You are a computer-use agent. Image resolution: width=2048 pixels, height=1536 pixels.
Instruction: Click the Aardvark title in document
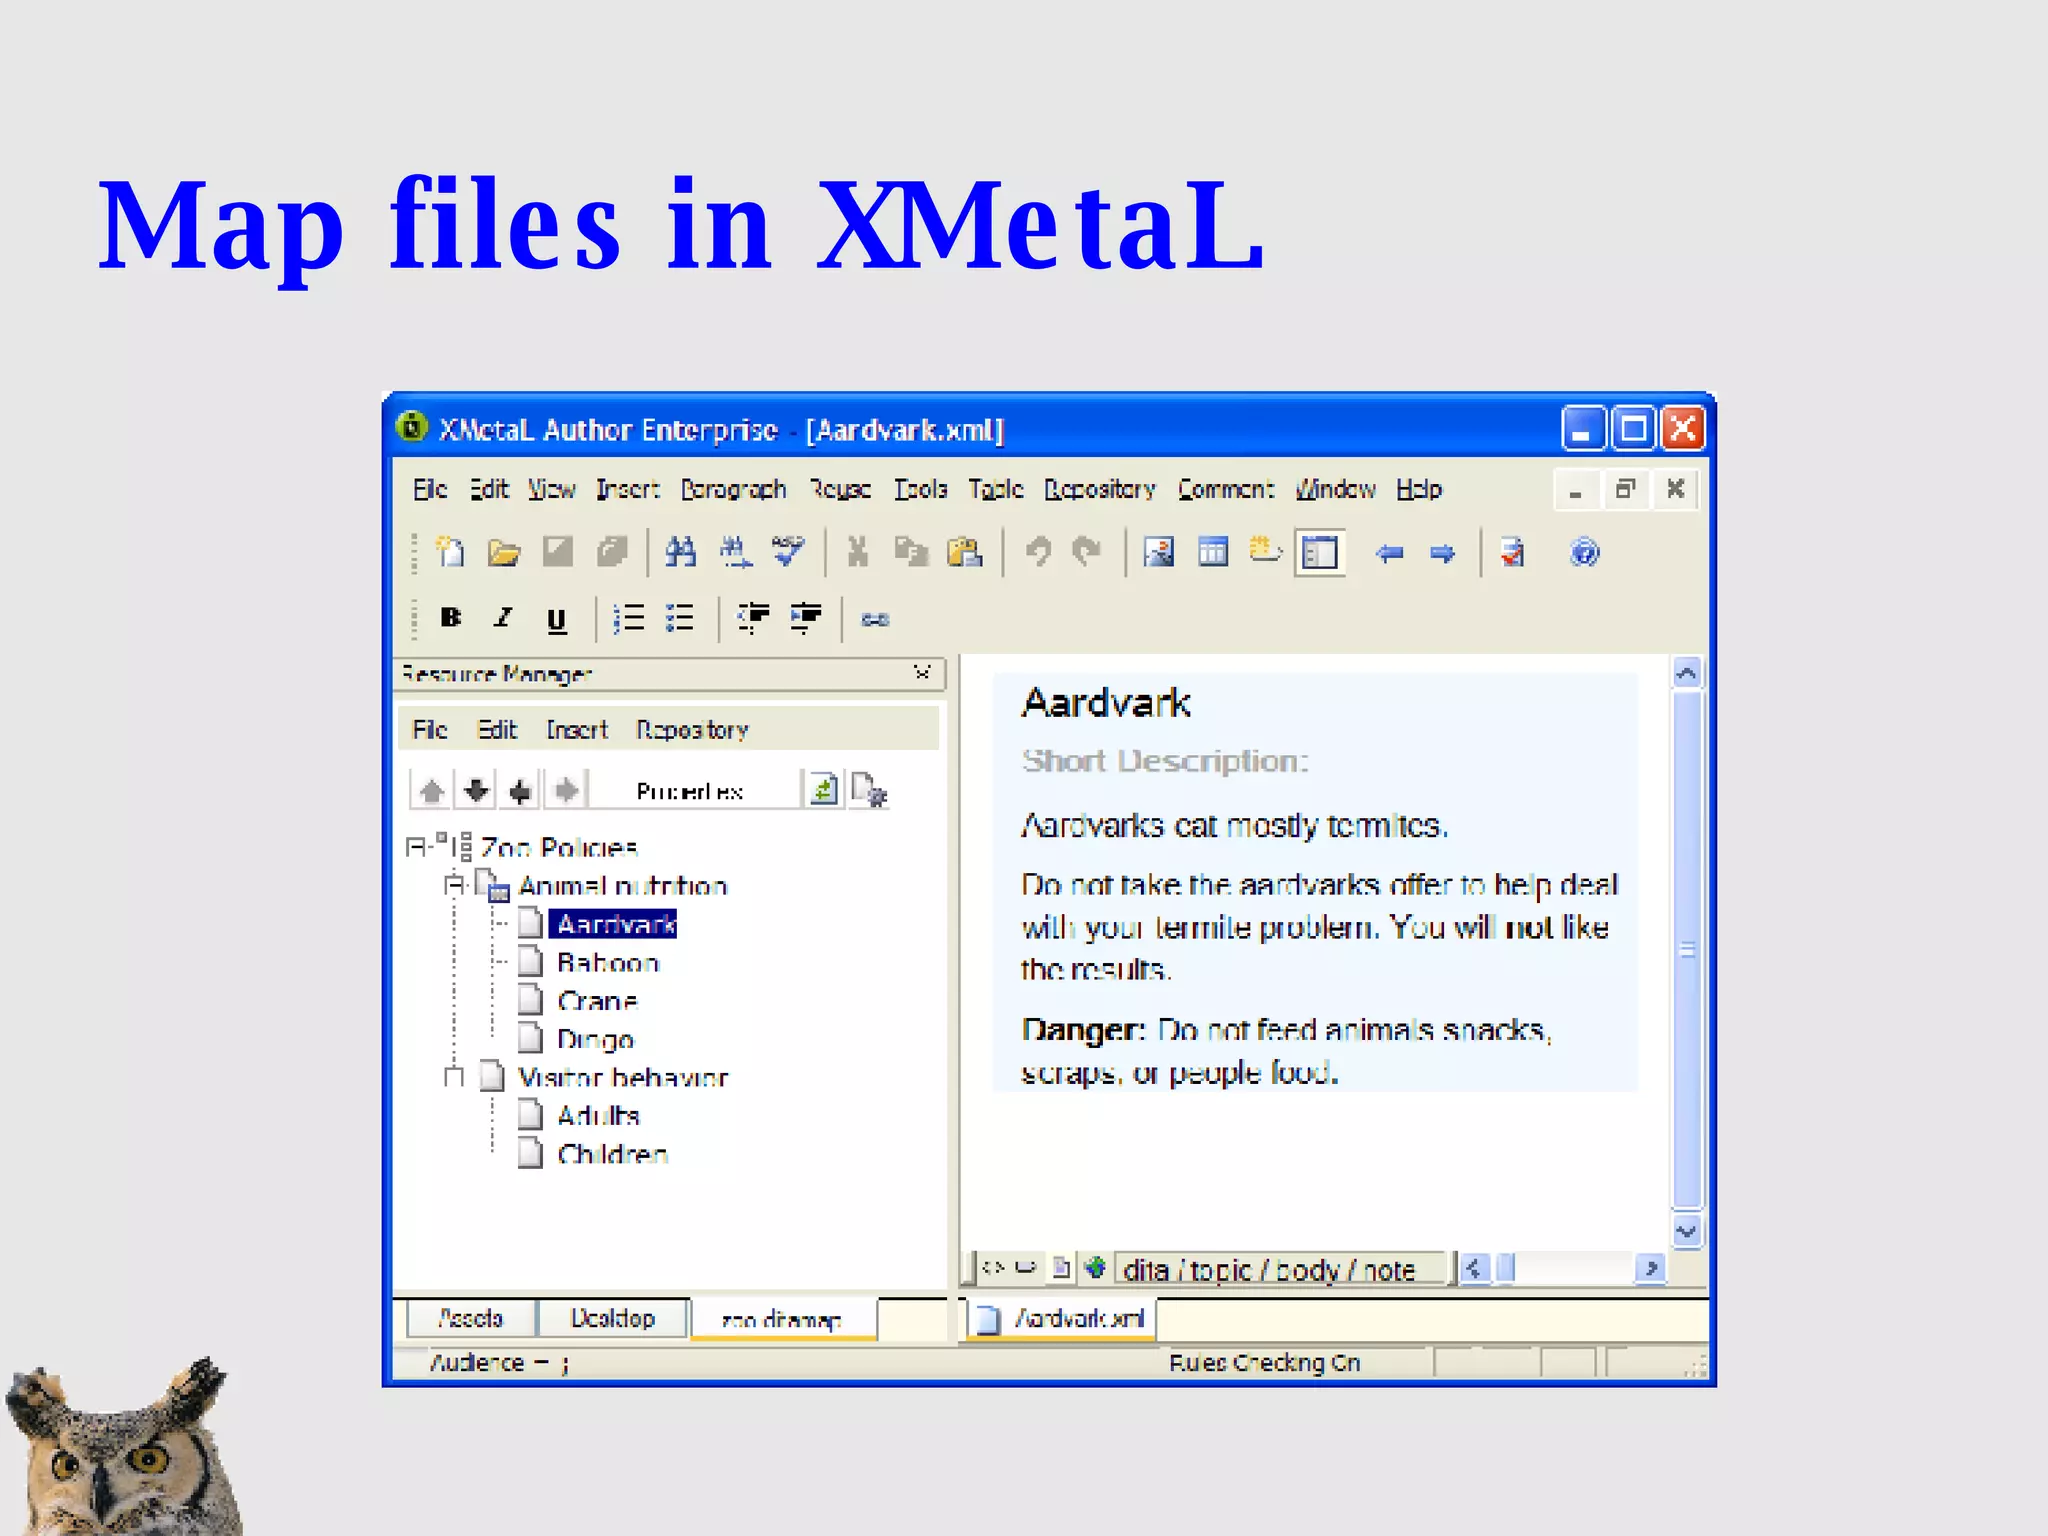1106,703
